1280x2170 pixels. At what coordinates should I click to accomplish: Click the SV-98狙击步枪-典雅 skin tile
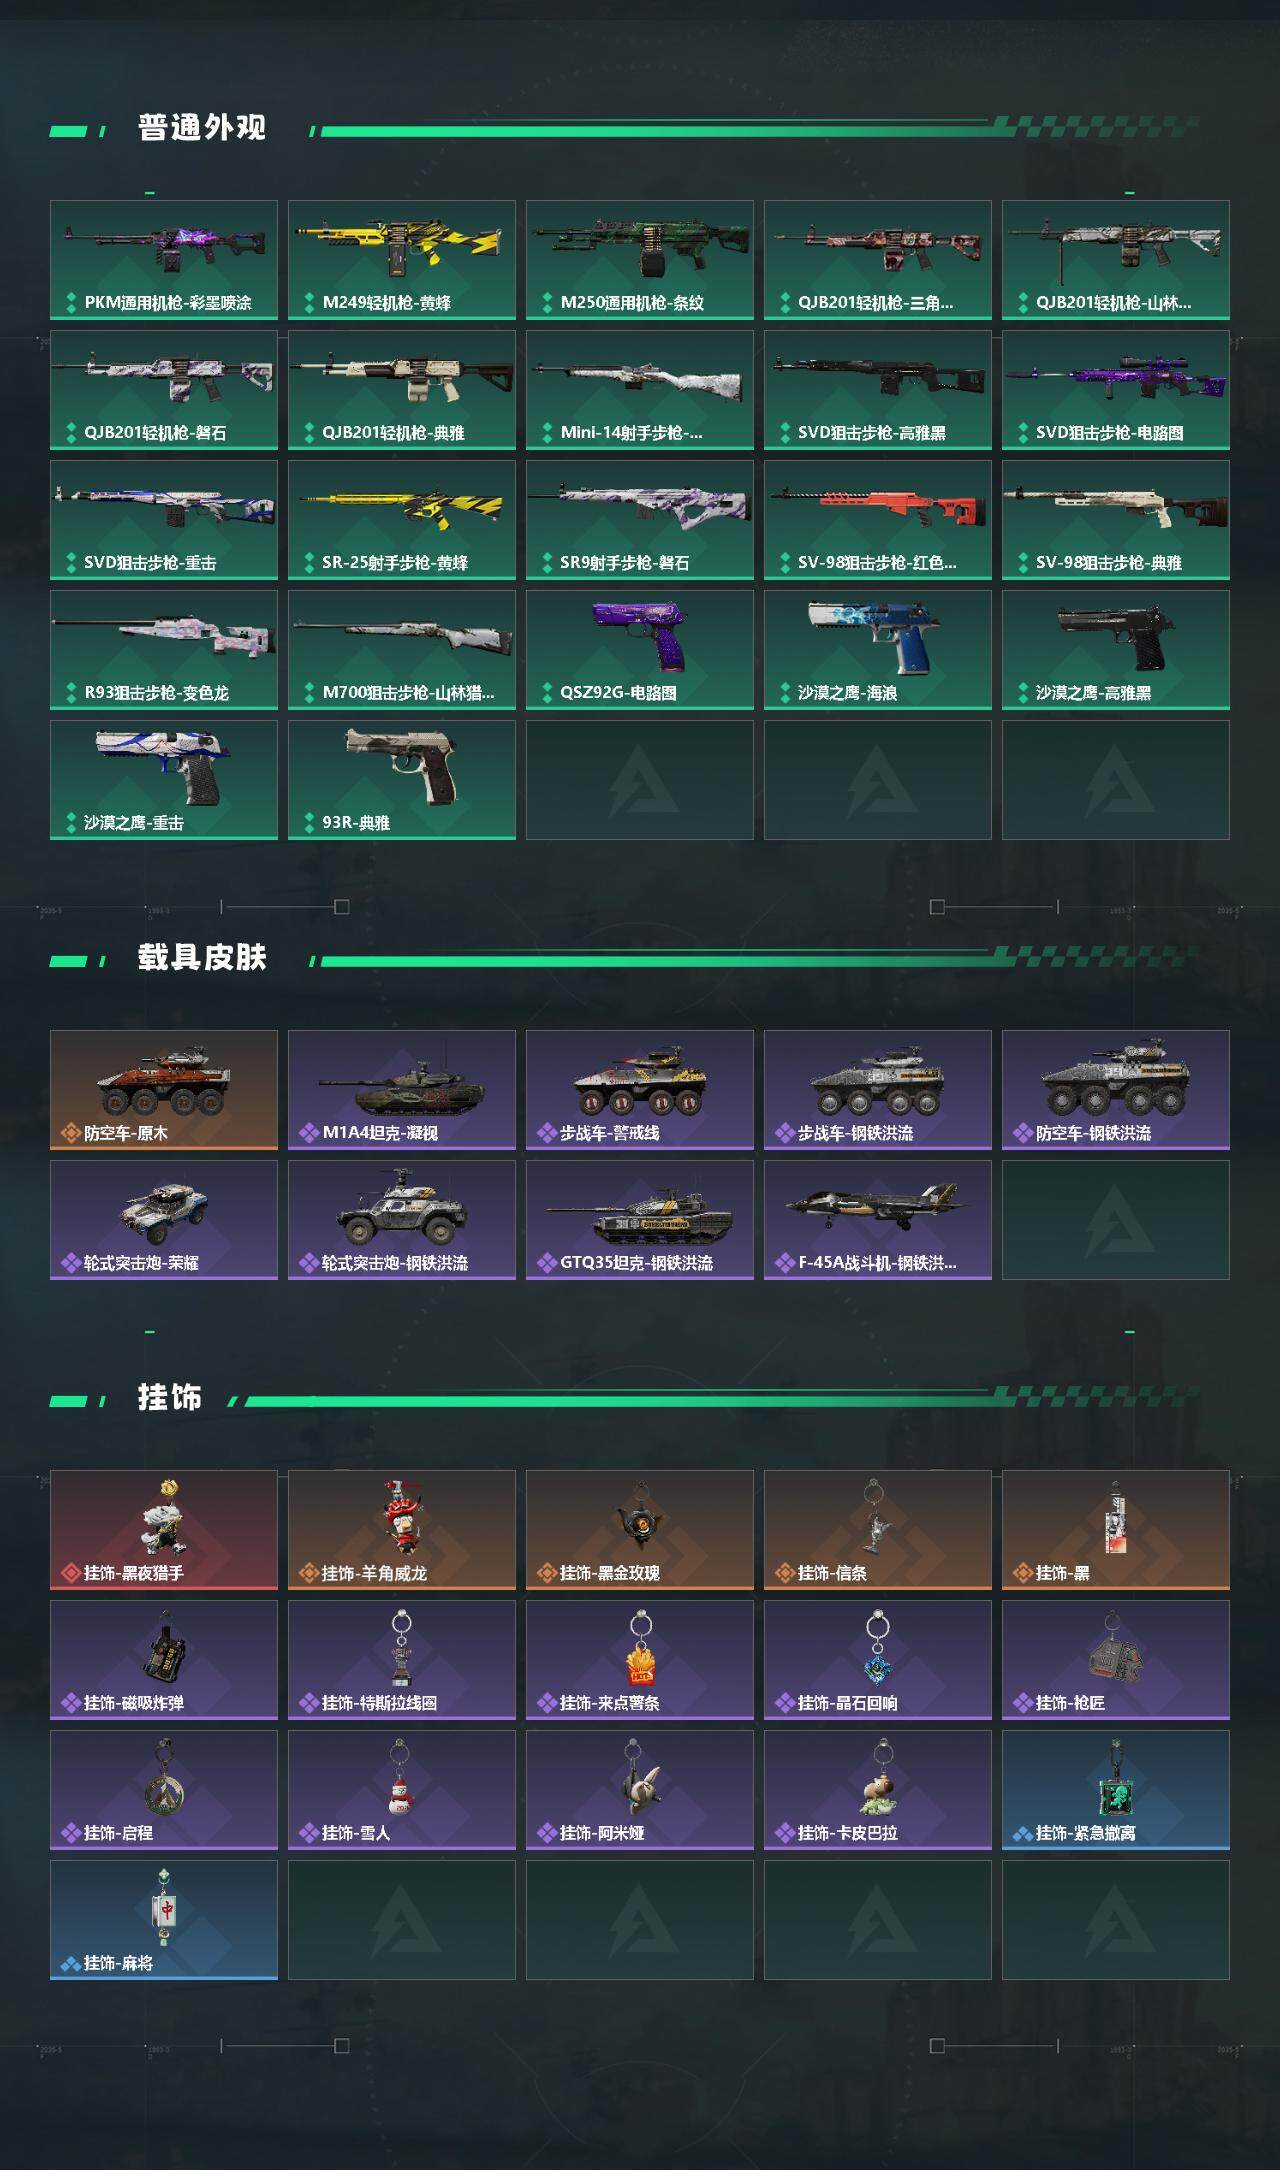(x=1116, y=520)
